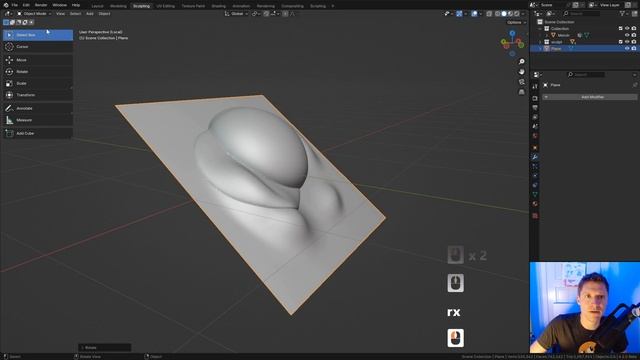This screenshot has width=640, height=360.
Task: Switch to the Shading workspace tab
Action: pyautogui.click(x=218, y=6)
